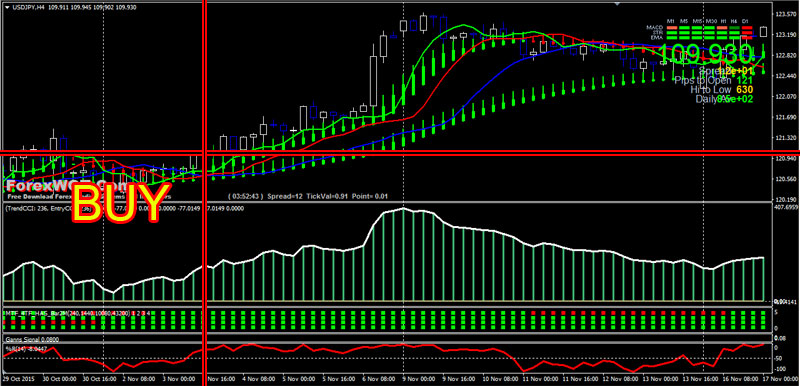Click the -100 level on %R scale

pos(781,369)
